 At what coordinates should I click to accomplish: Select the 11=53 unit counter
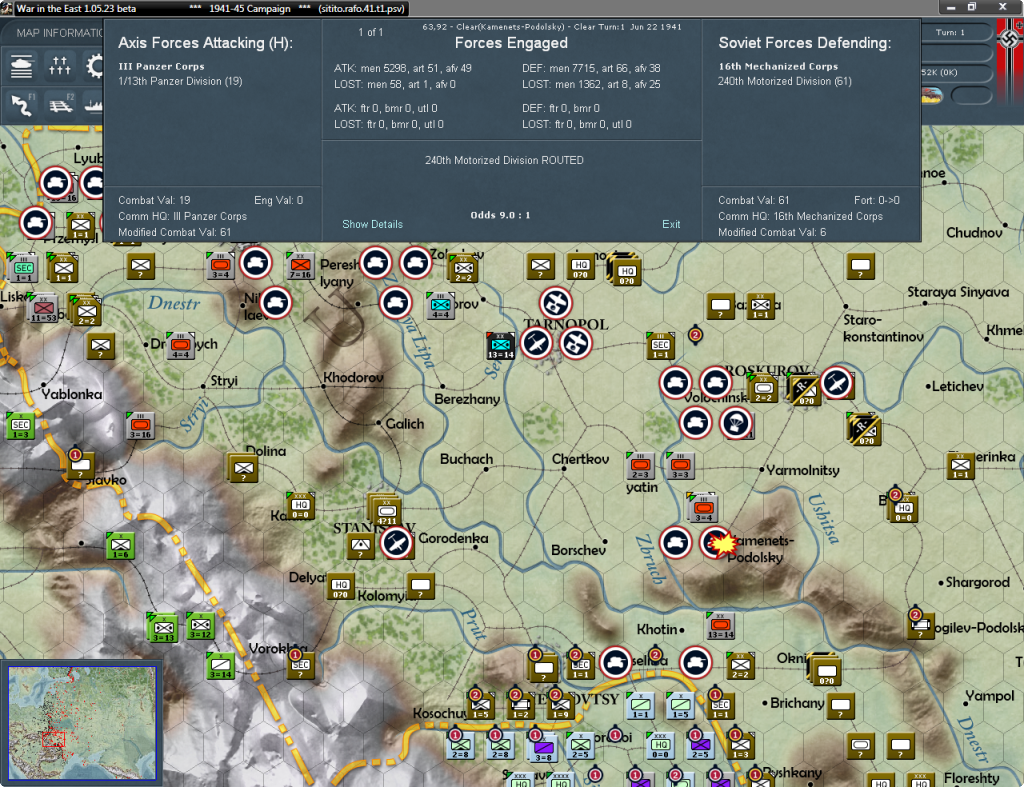tap(44, 309)
